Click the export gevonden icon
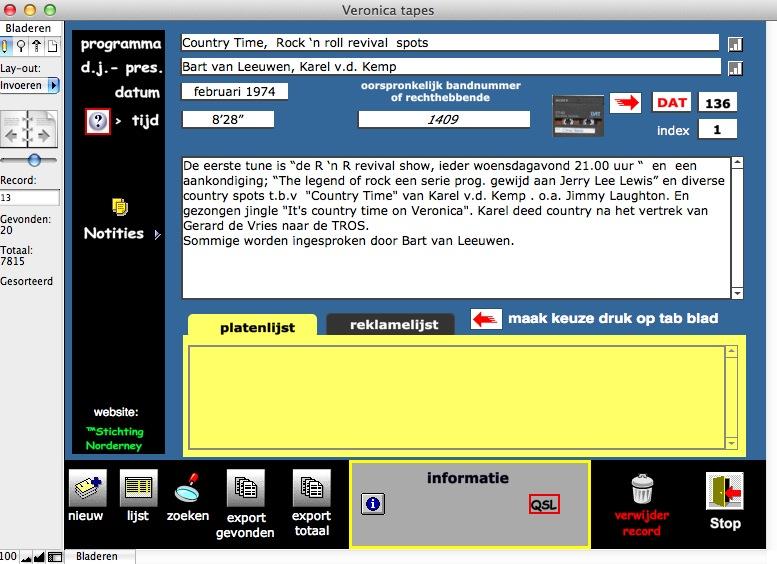777x564 pixels. point(245,488)
